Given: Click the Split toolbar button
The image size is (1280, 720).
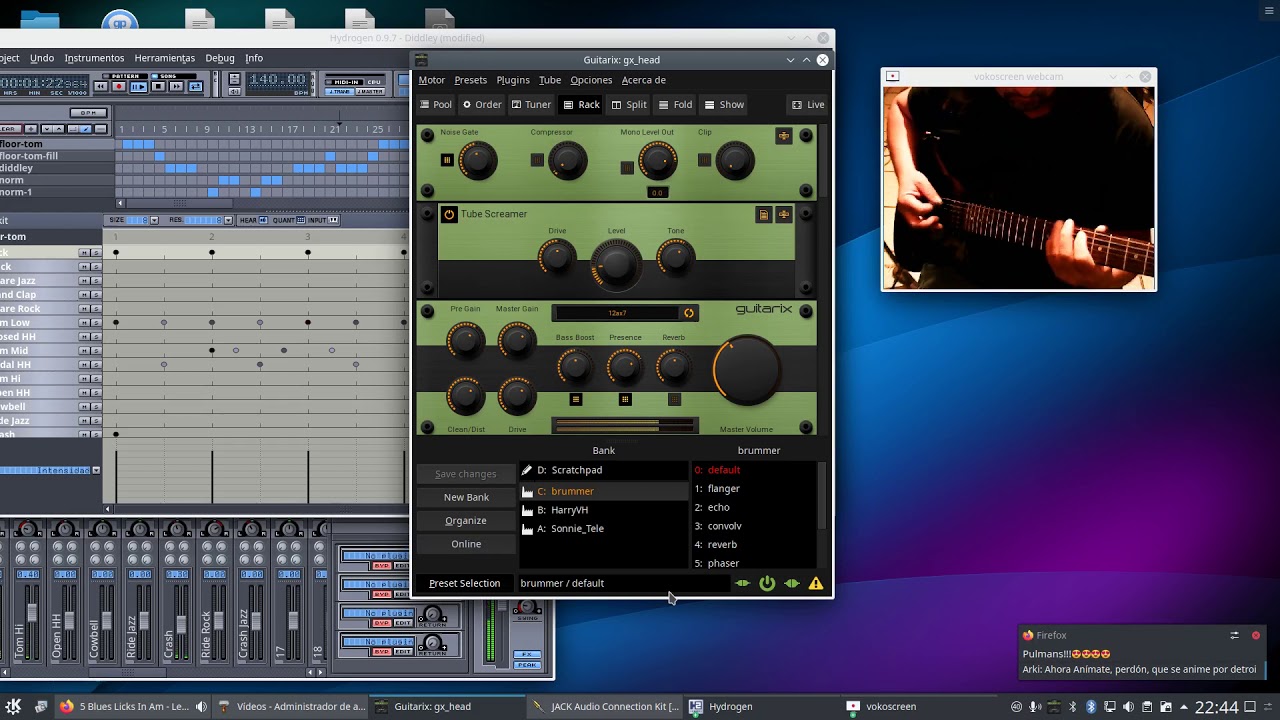Looking at the screenshot, I should pyautogui.click(x=629, y=104).
